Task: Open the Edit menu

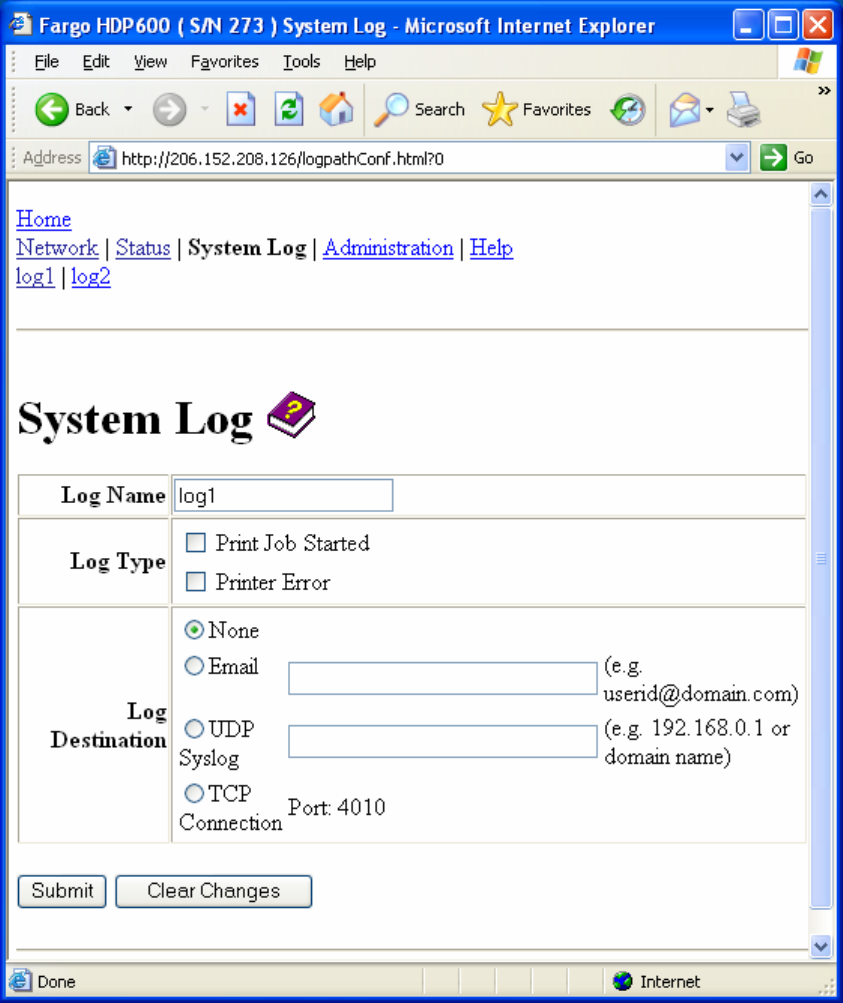Action: 96,61
